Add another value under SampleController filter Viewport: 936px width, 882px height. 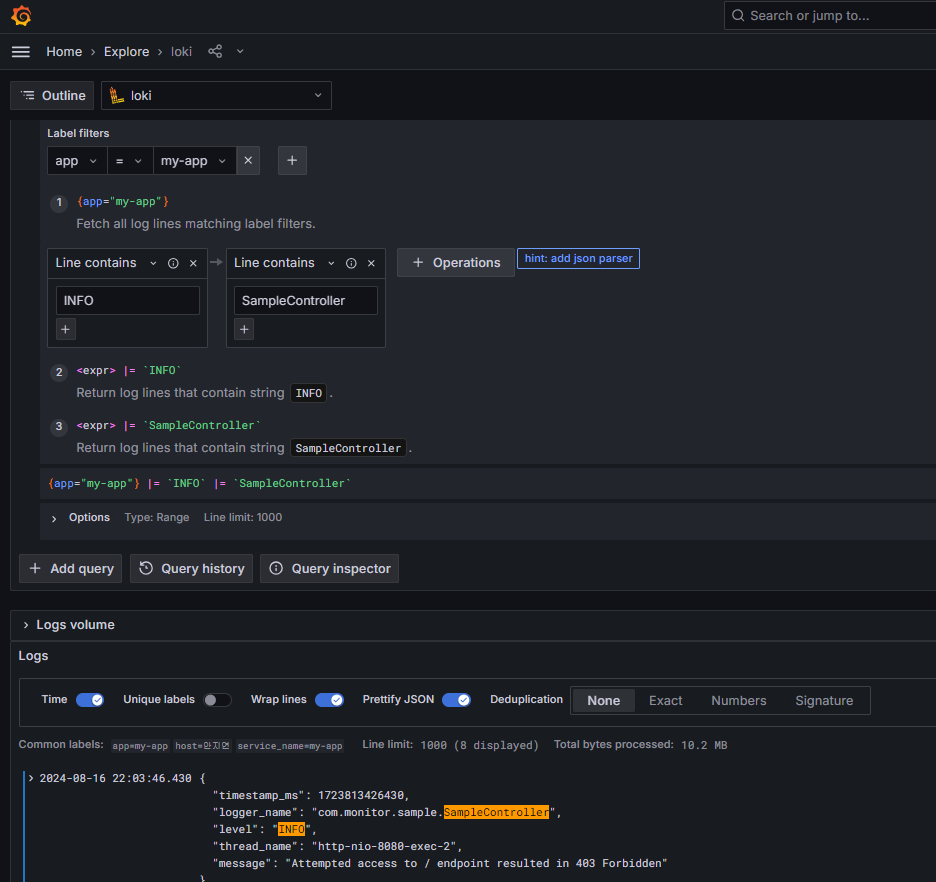(x=244, y=329)
